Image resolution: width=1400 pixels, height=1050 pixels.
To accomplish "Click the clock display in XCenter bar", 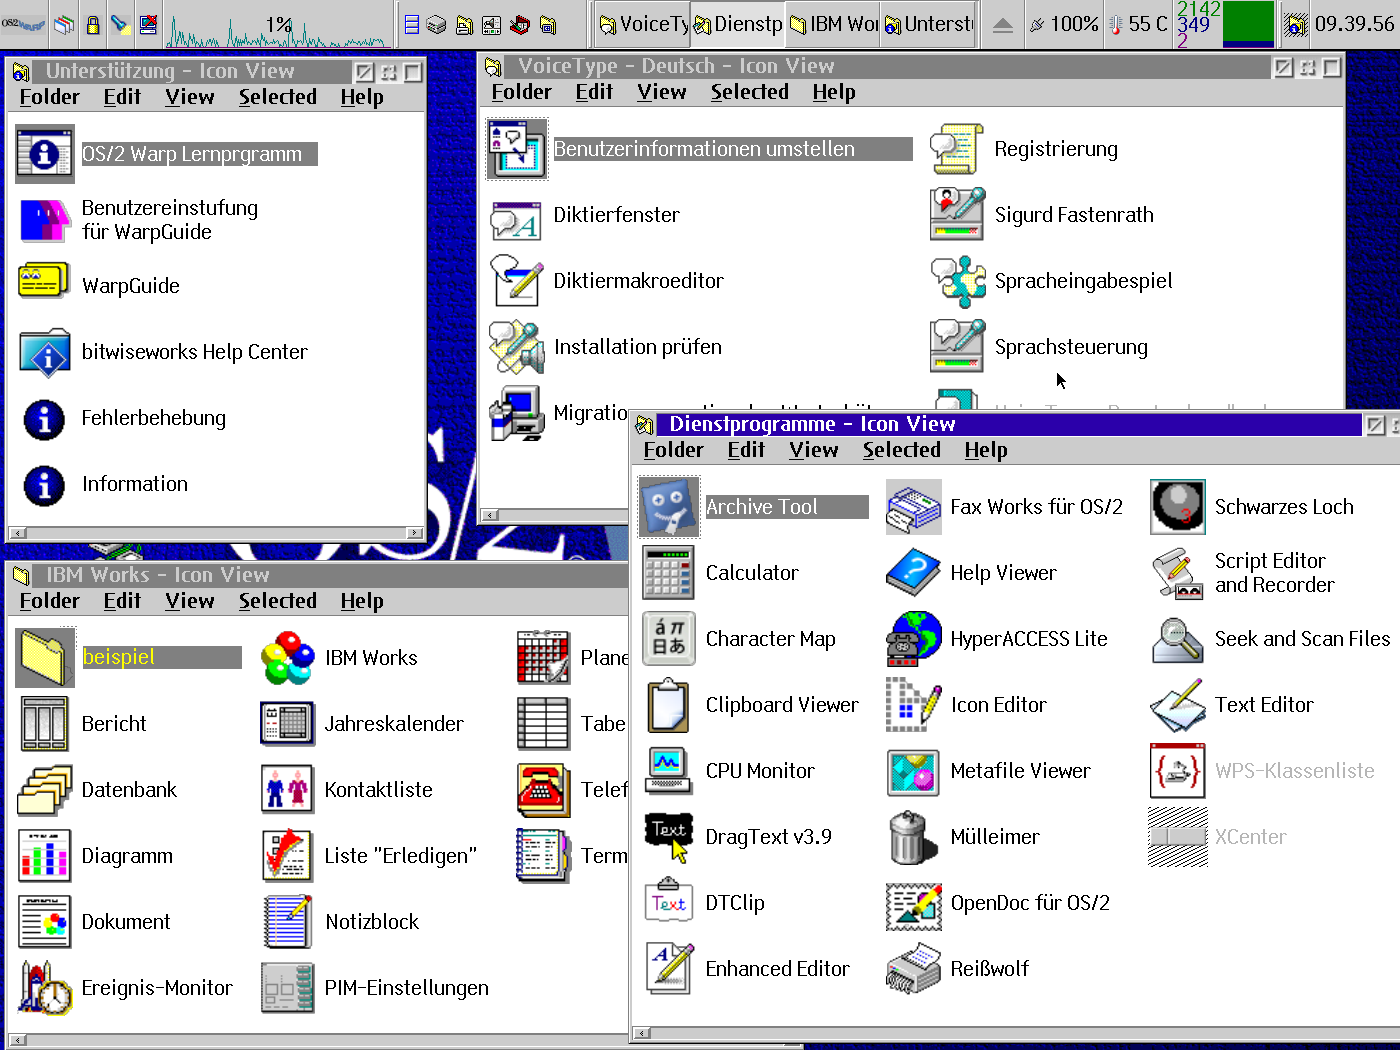I will pos(1354,24).
